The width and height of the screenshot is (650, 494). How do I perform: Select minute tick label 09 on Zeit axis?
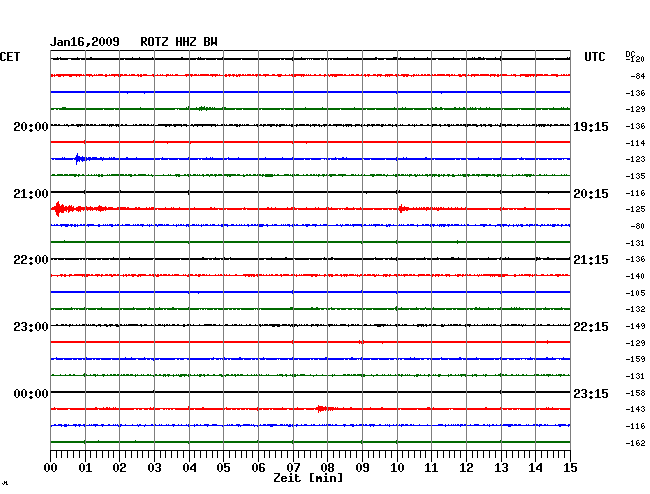pos(362,467)
